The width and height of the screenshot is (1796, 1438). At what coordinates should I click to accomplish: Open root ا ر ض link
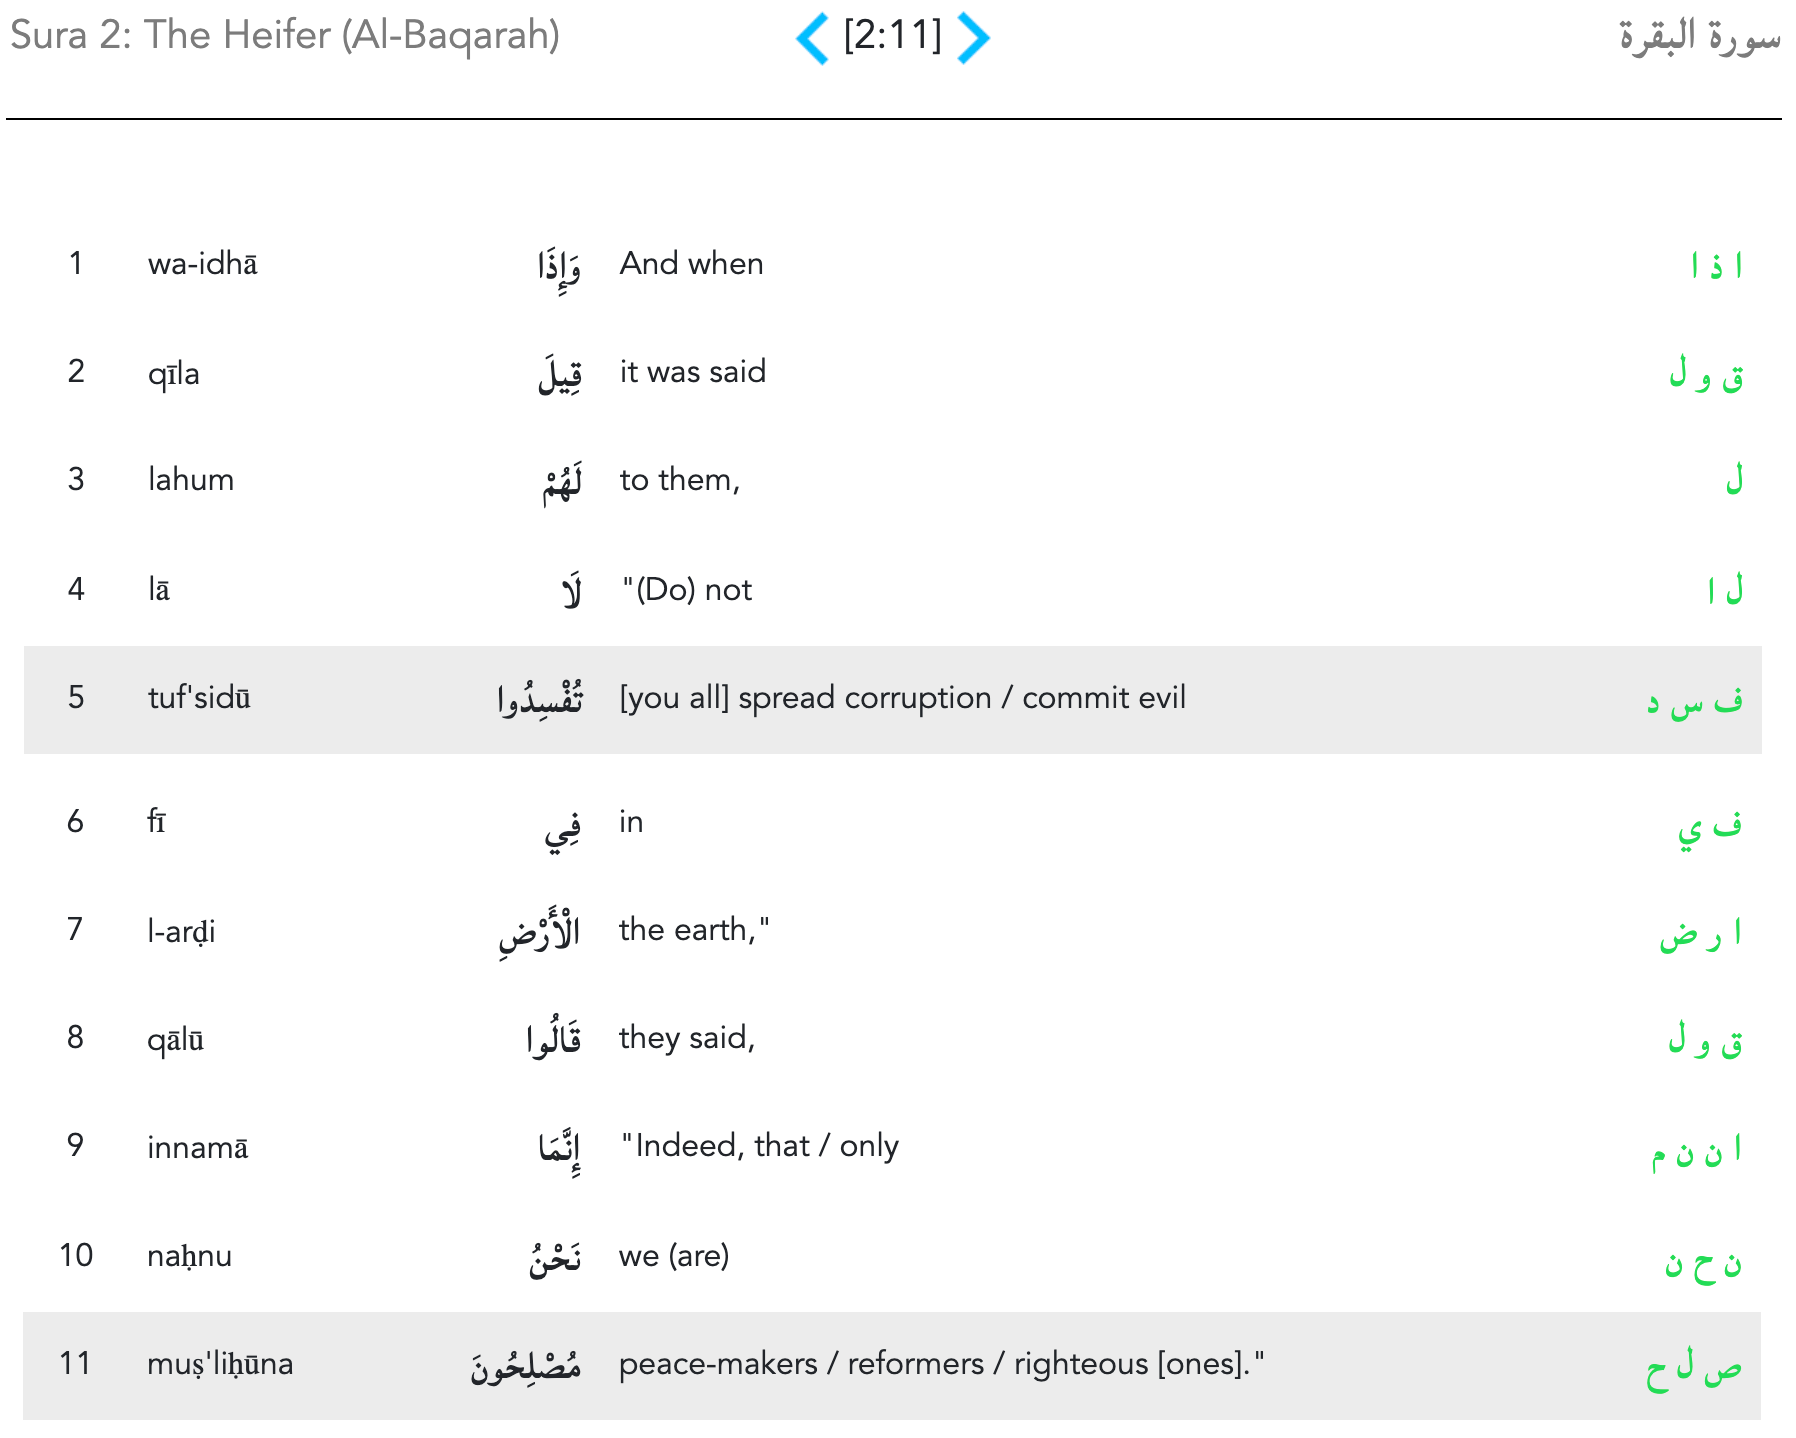pos(1700,933)
